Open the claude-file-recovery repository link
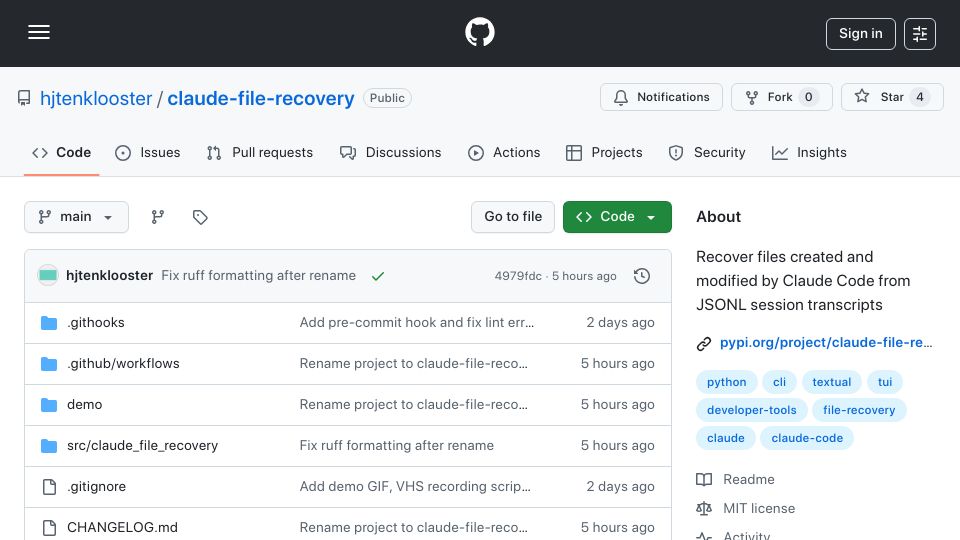The image size is (960, 540). tap(261, 98)
